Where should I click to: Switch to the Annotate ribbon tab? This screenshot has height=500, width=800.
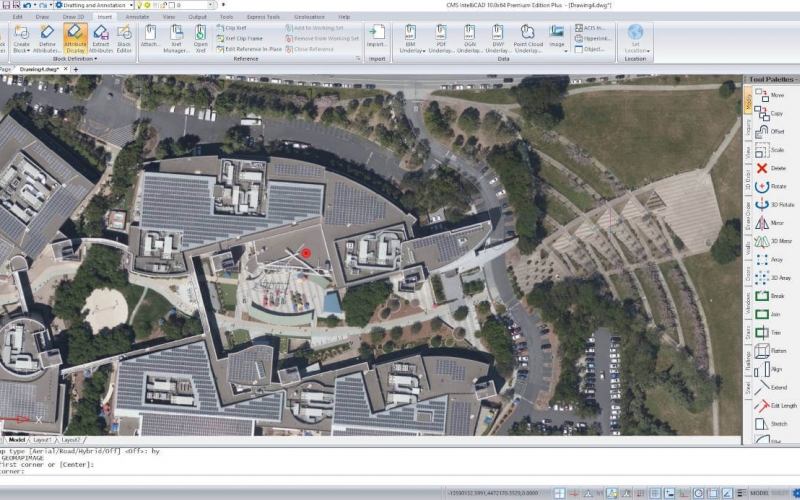coord(138,17)
